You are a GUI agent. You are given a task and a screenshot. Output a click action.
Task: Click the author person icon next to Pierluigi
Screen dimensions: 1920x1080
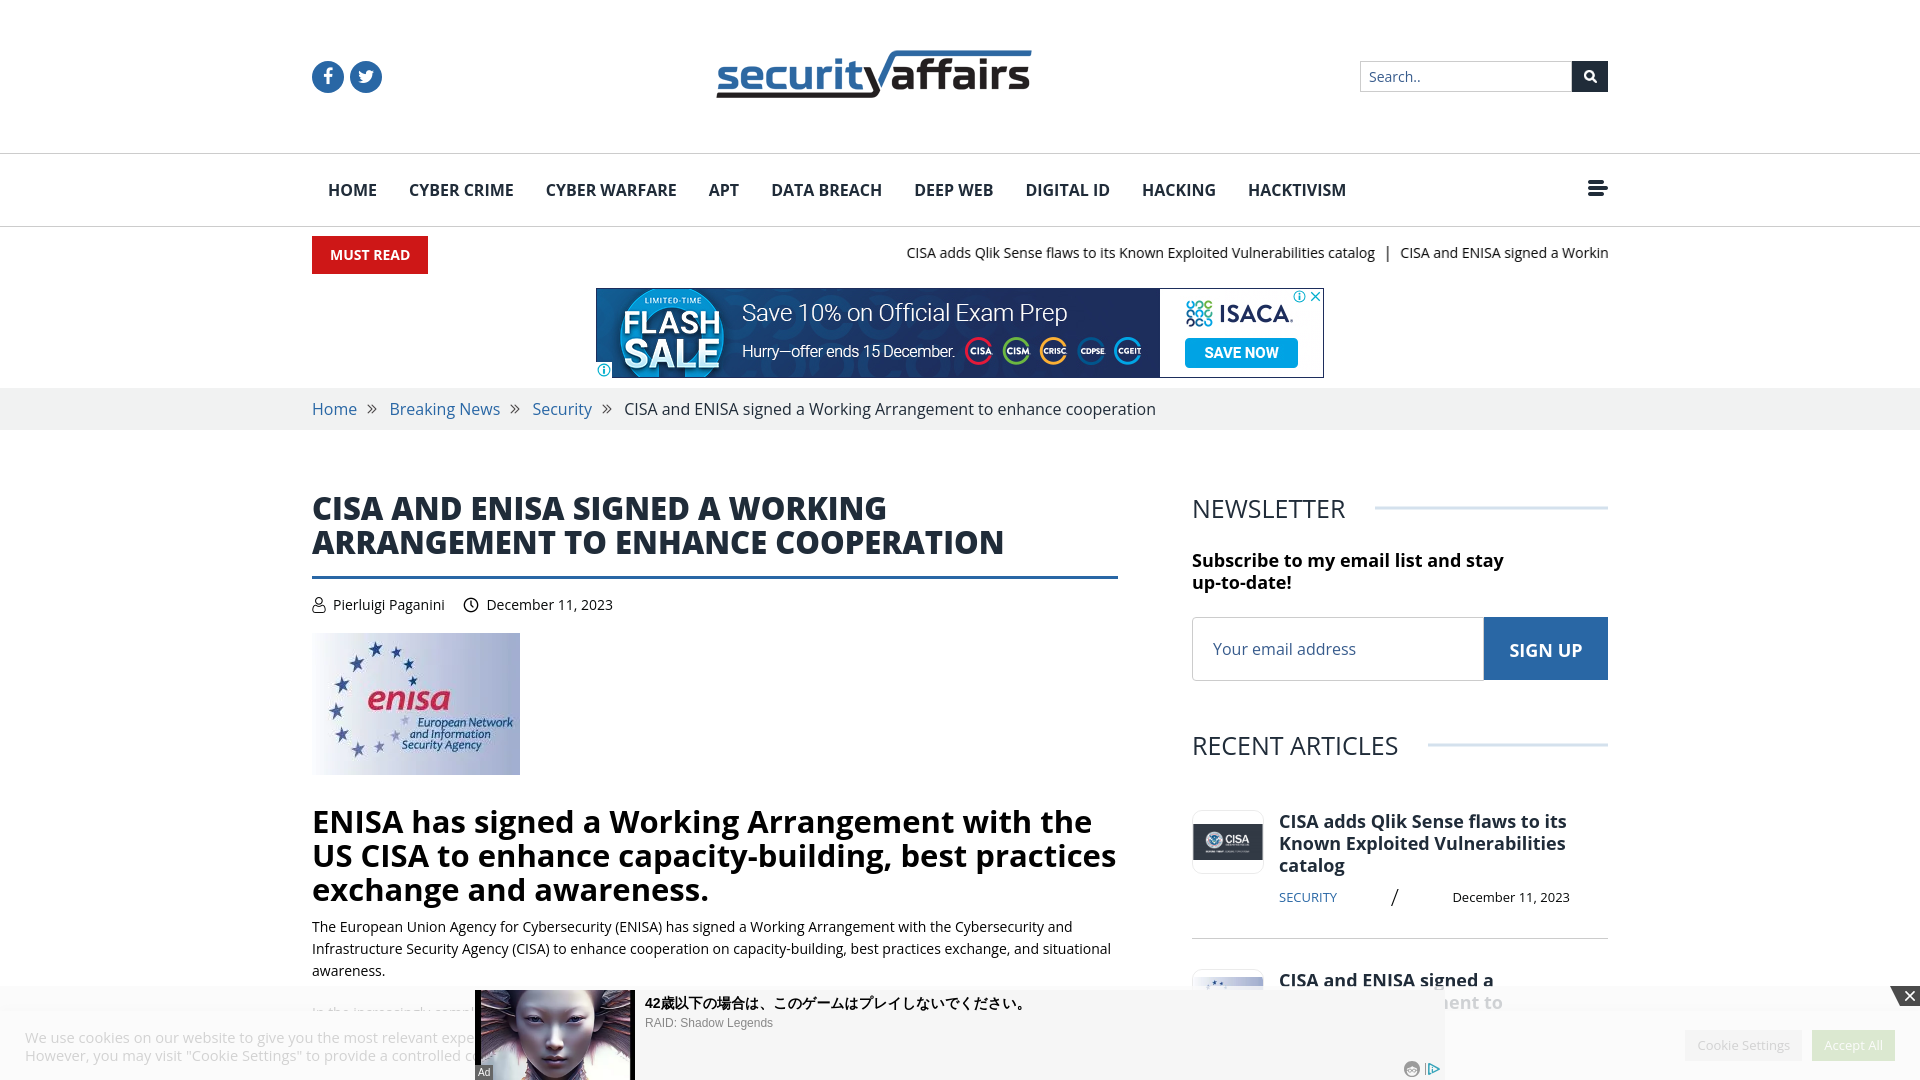[318, 604]
